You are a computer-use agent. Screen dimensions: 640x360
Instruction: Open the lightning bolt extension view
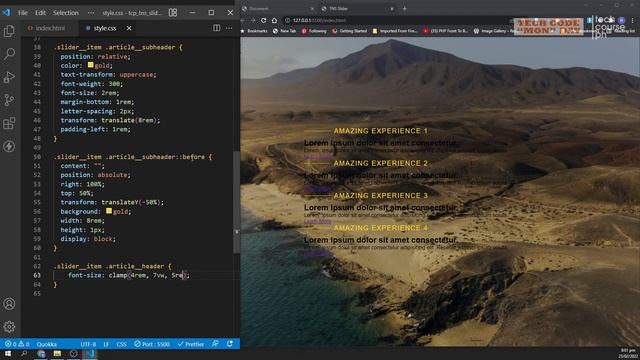click(9, 146)
